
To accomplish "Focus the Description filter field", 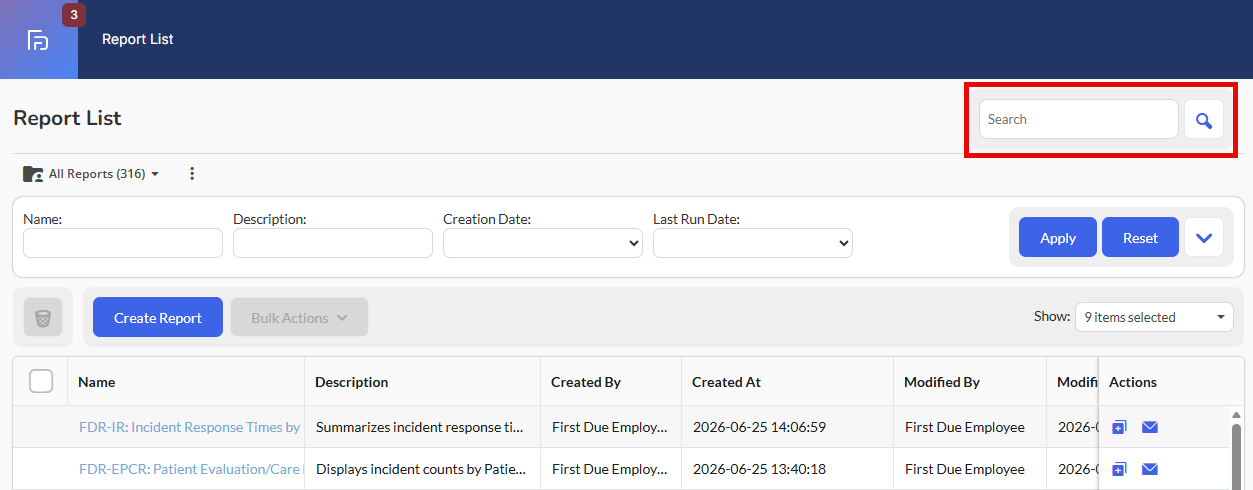I will pyautogui.click(x=333, y=243).
